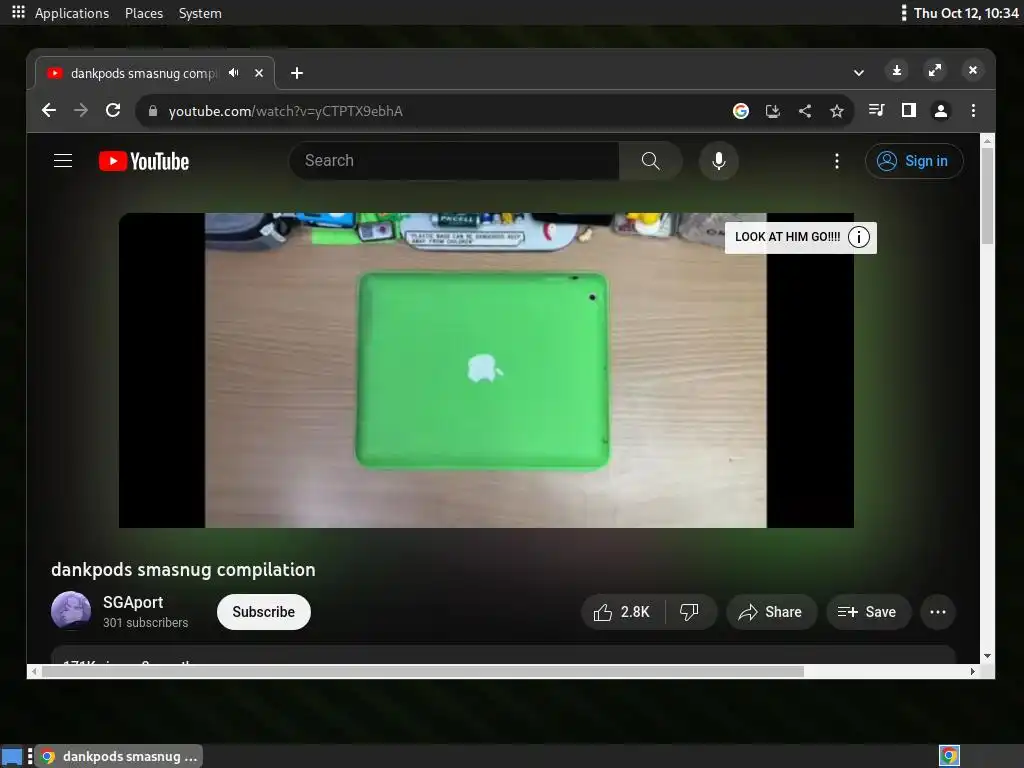Open media controls in Chrome toolbar
Screen dimensions: 1024x768
click(x=876, y=110)
